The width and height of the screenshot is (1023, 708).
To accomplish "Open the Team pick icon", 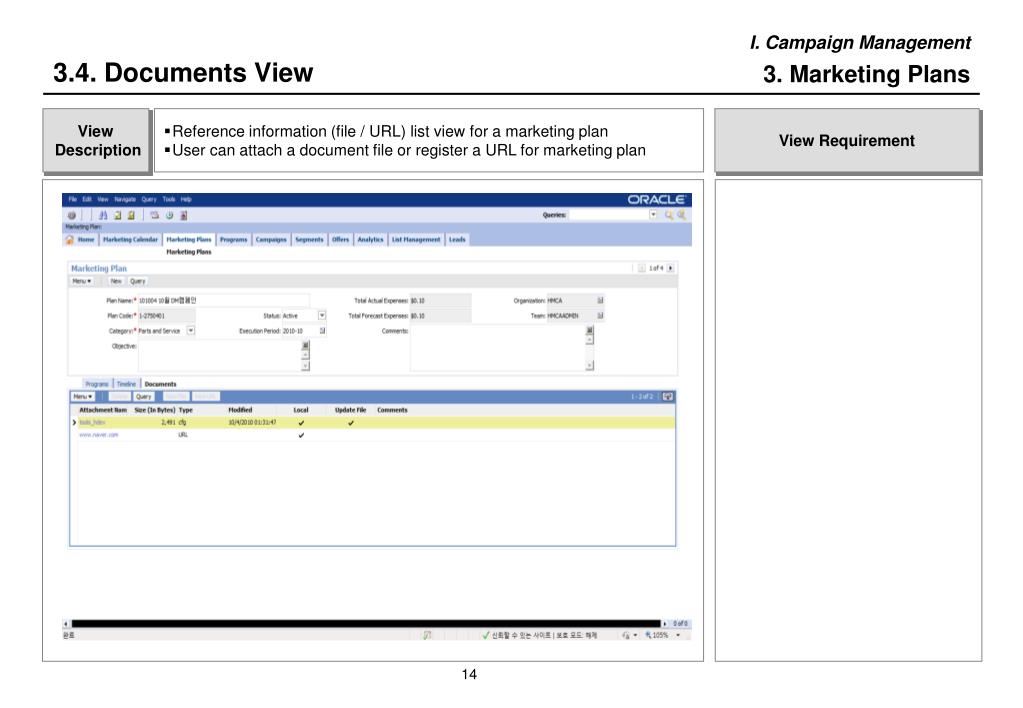I will click(x=600, y=316).
